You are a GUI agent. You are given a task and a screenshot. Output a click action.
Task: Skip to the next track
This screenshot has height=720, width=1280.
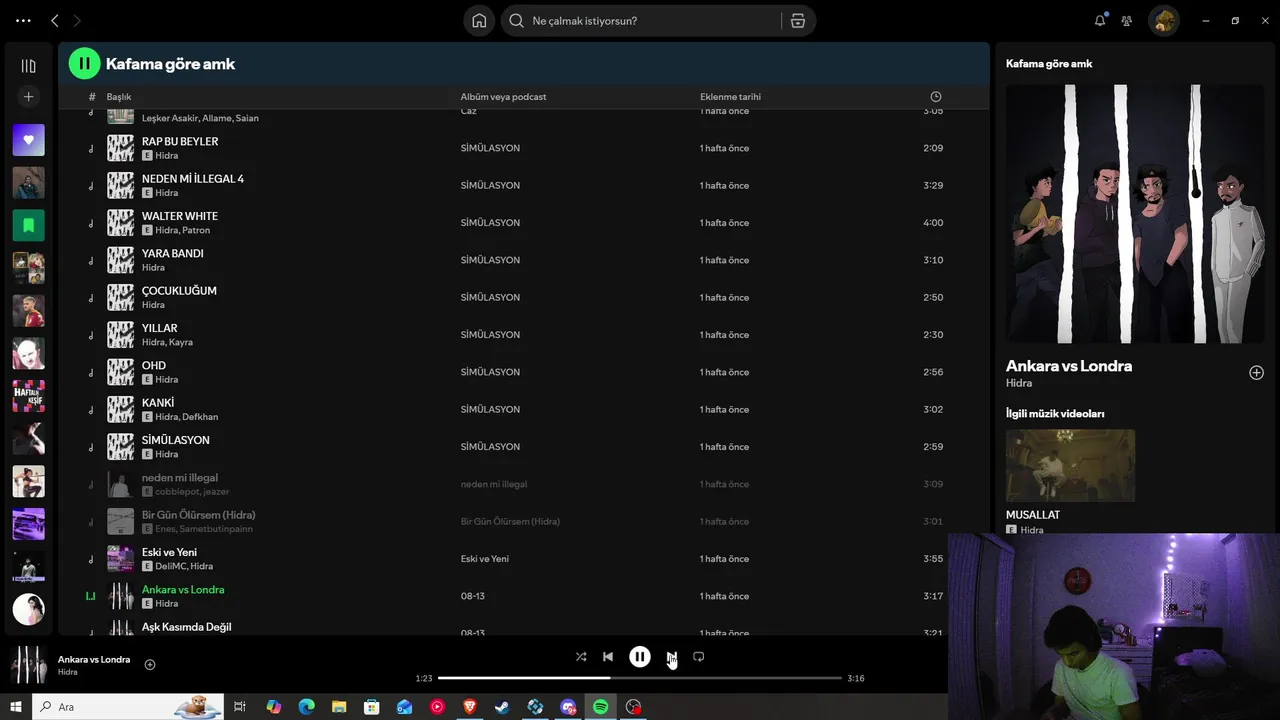[x=672, y=657]
